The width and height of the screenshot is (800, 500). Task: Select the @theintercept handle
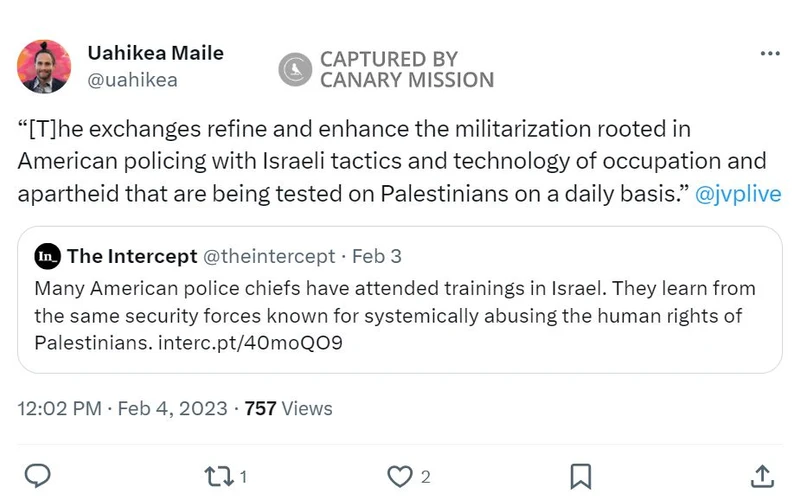coord(269,256)
